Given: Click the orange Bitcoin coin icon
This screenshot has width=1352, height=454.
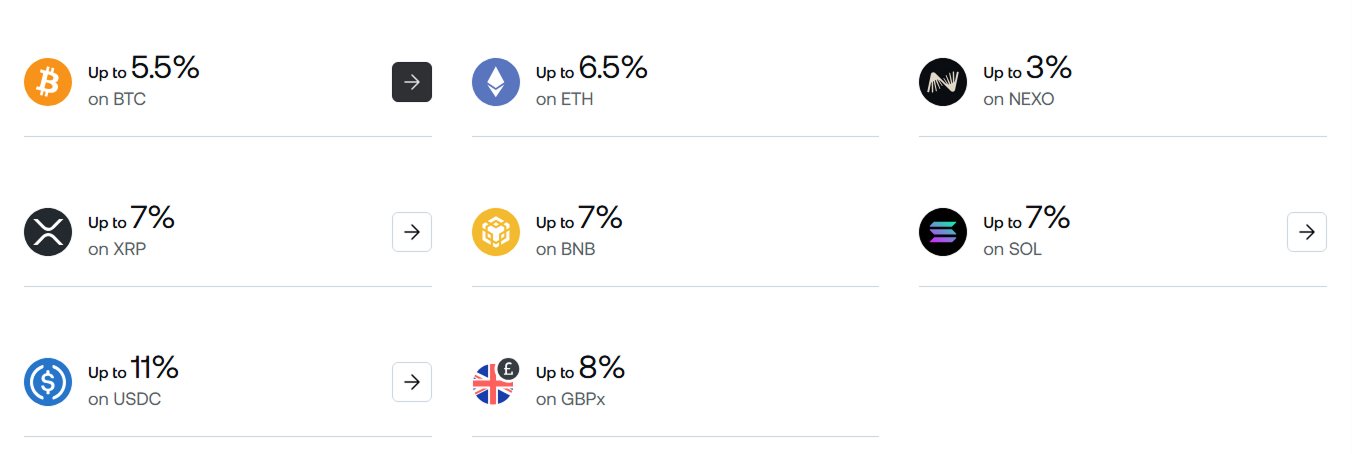Looking at the screenshot, I should [48, 82].
